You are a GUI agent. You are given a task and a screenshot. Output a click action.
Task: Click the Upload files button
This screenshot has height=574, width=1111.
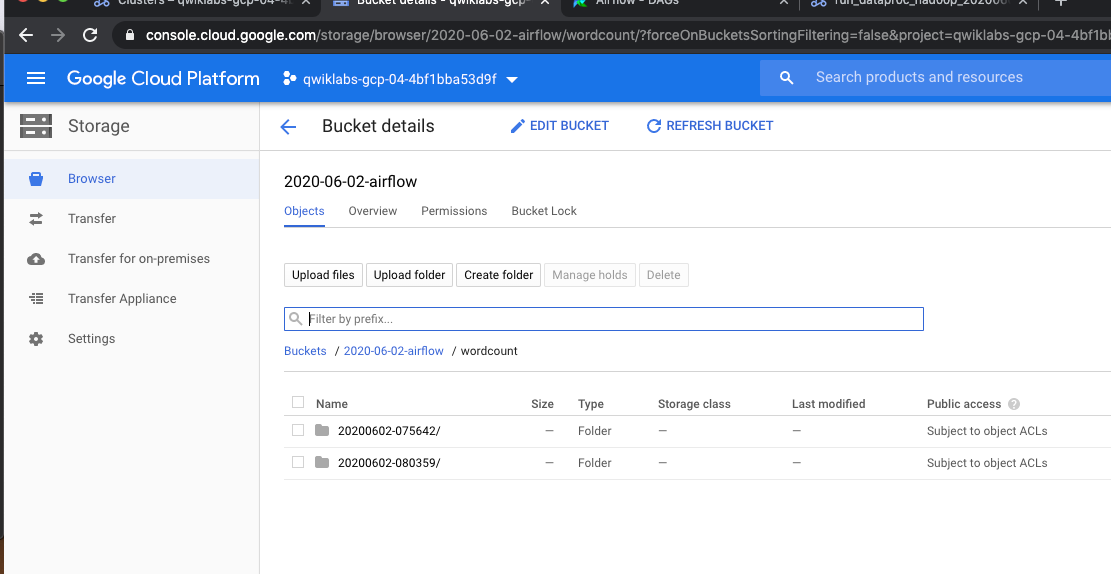[323, 275]
